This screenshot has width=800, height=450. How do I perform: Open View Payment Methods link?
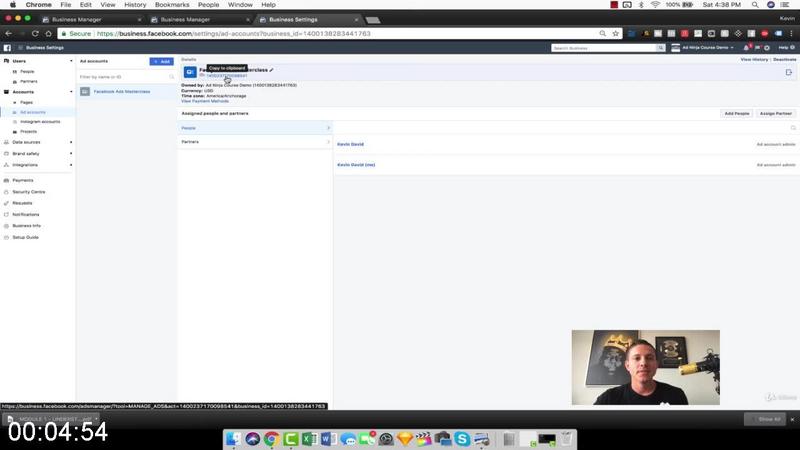pos(205,101)
